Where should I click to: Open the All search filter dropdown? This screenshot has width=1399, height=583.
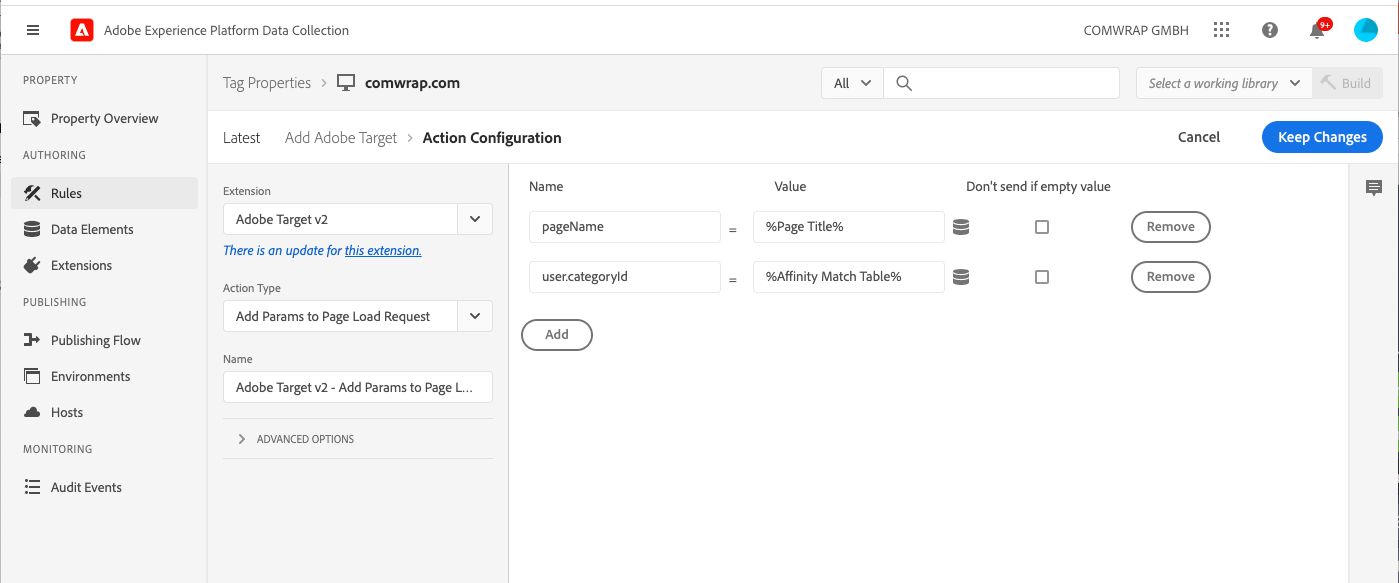[852, 83]
